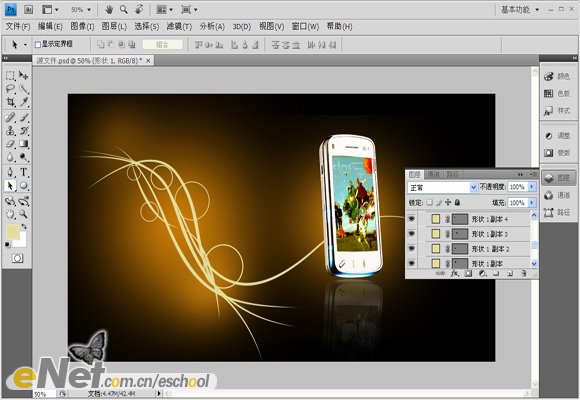580x400 pixels.
Task: Select the History Brush tool
Action: click(x=24, y=130)
